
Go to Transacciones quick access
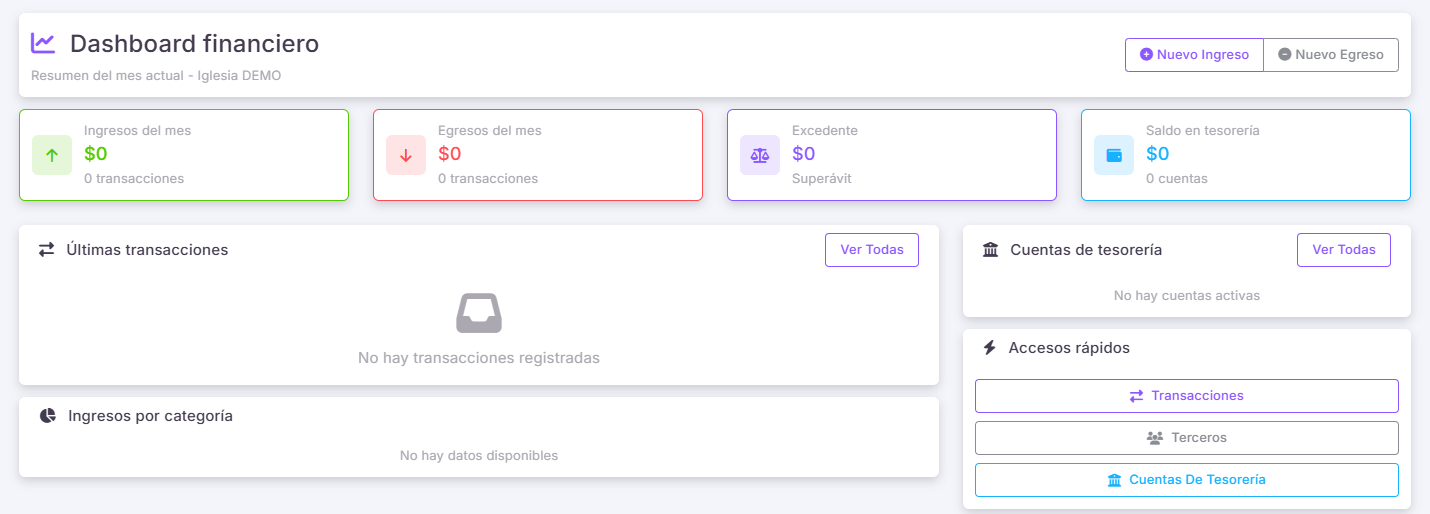pyautogui.click(x=1186, y=396)
